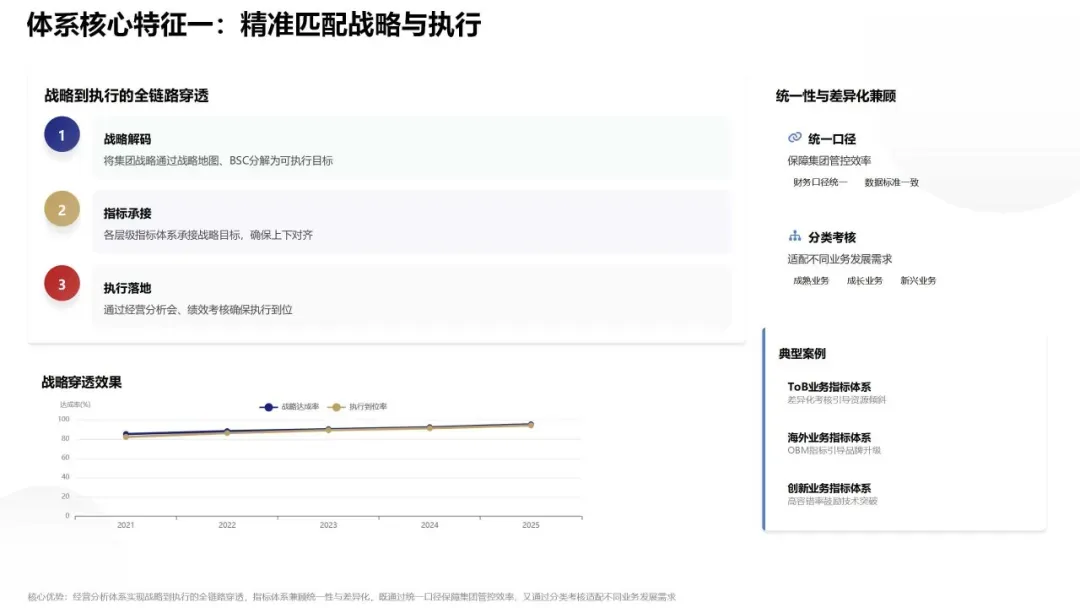Click text 高容错率鼓励技术突破
The image size is (1080, 608).
(833, 501)
